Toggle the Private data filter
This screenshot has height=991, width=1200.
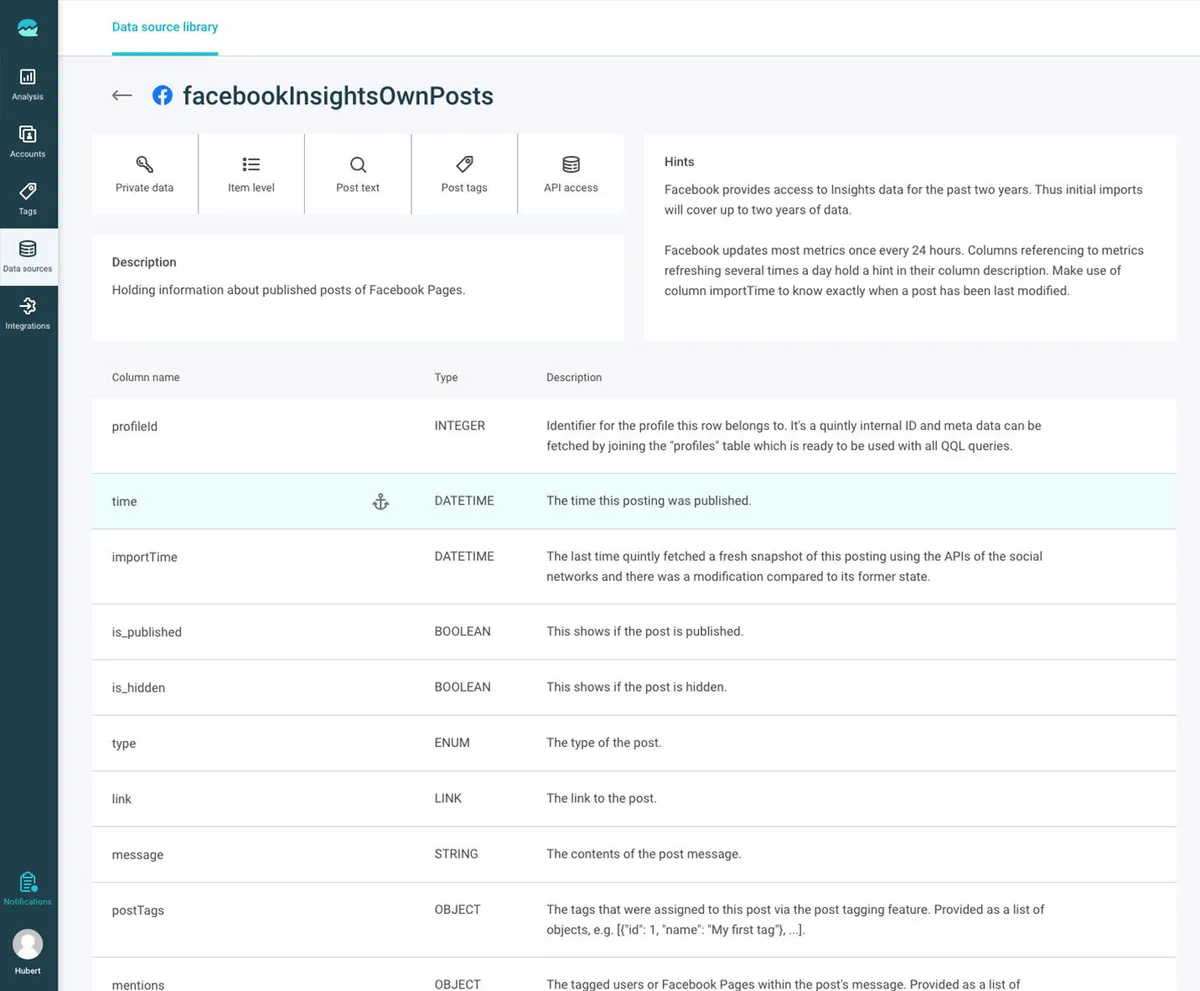pos(145,173)
